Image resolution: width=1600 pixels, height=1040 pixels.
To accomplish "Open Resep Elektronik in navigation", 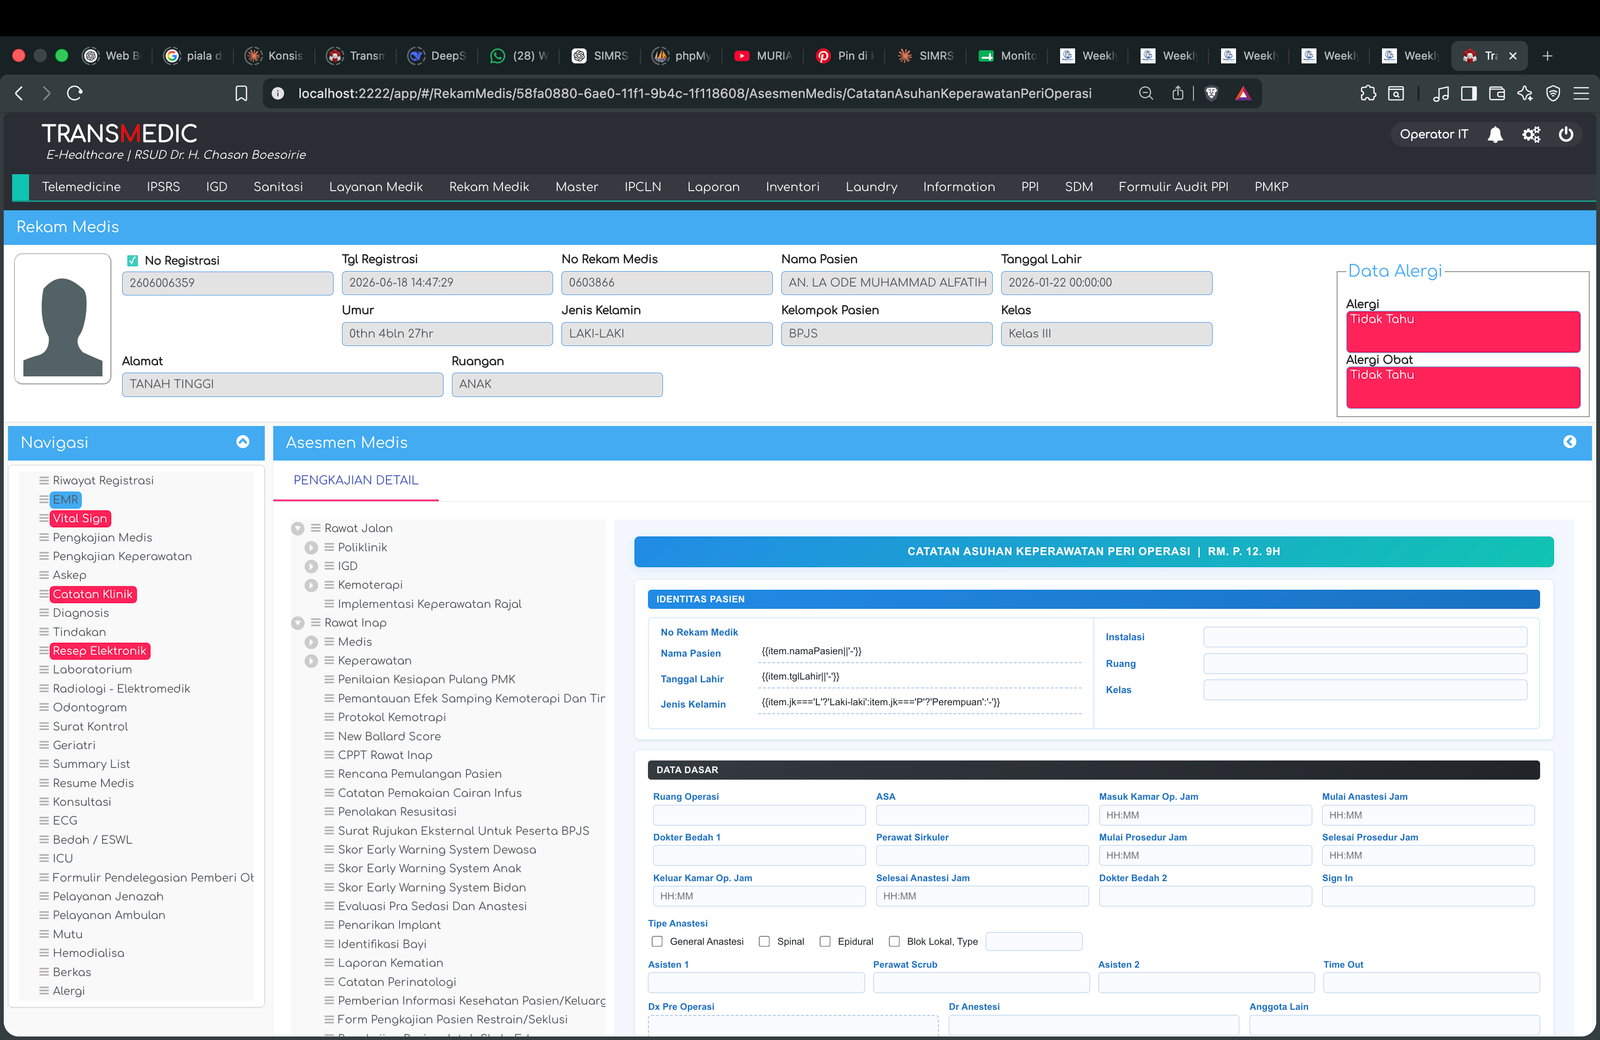I will point(100,651).
